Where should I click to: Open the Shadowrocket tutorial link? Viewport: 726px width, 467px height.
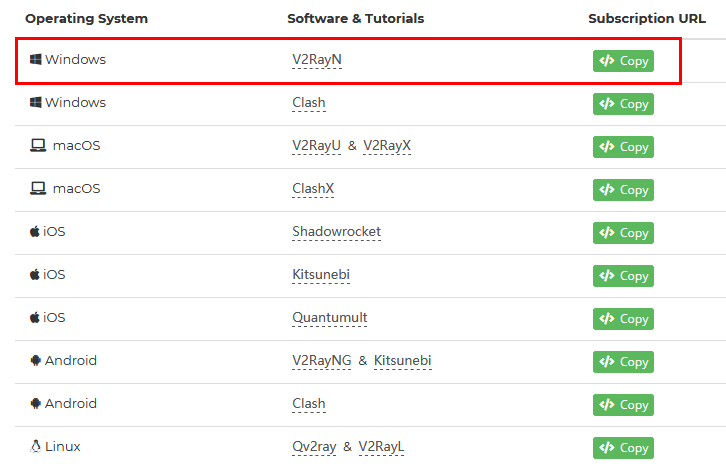click(336, 232)
